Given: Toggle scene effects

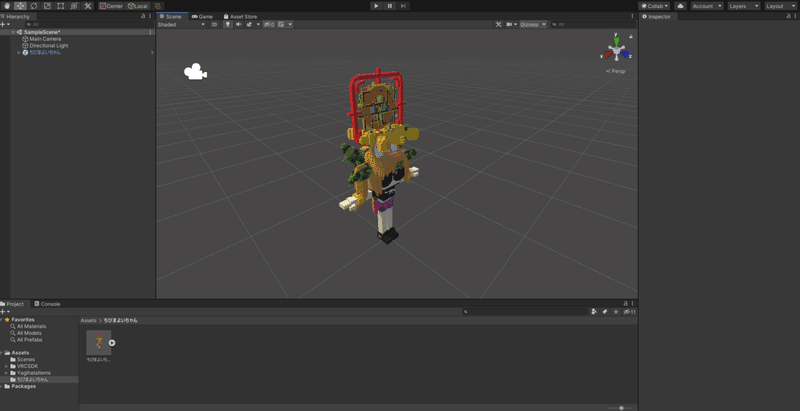Looking at the screenshot, I should pyautogui.click(x=249, y=24).
